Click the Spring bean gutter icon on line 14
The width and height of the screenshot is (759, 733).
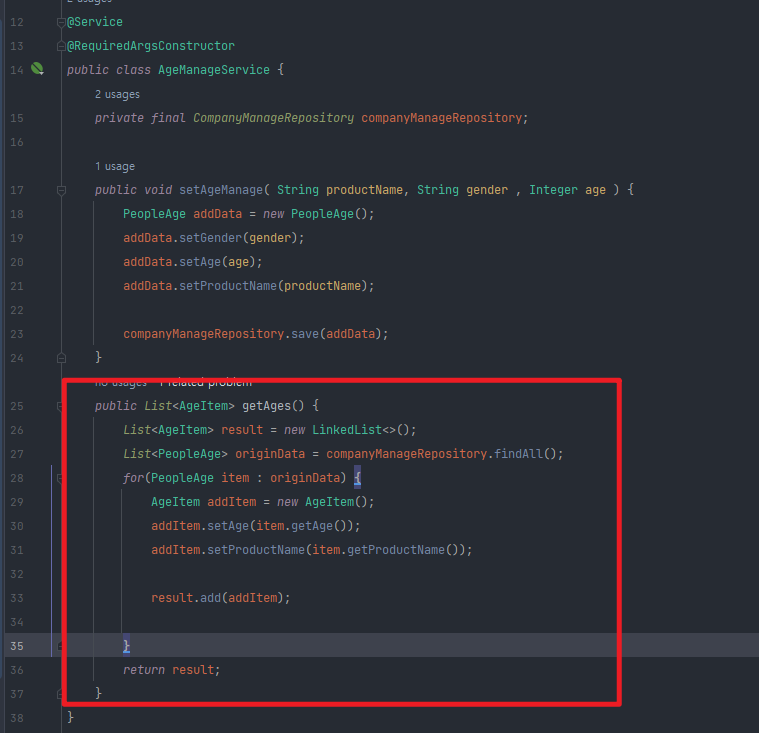37,69
